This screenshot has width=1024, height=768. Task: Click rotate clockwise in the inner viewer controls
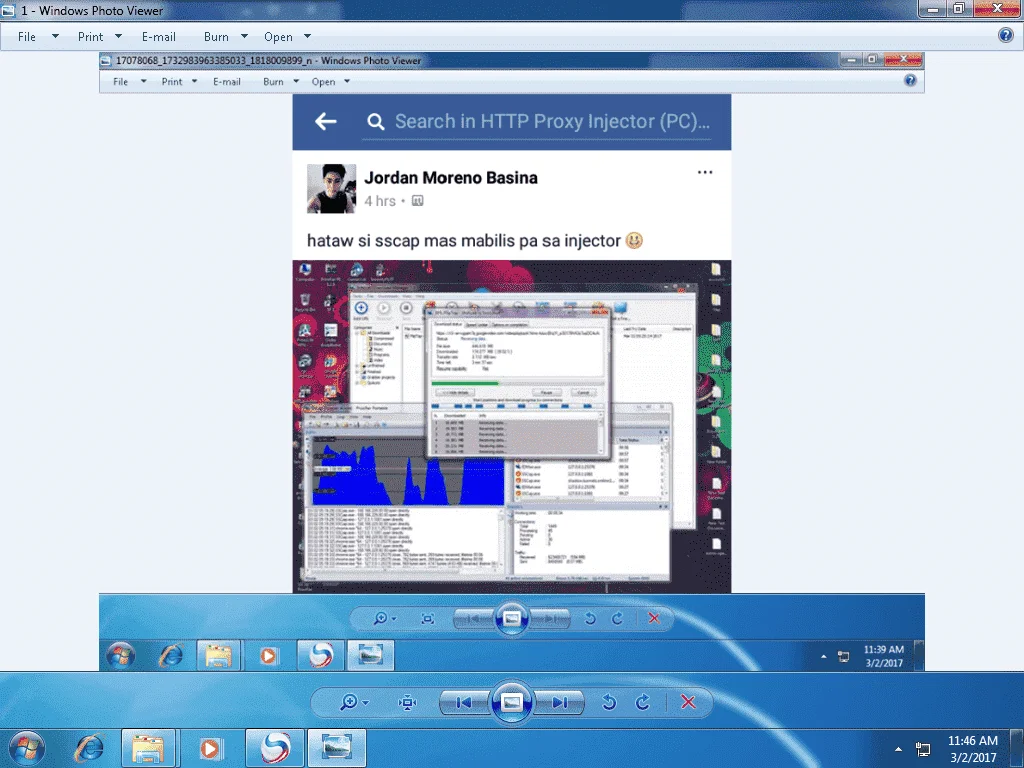617,618
